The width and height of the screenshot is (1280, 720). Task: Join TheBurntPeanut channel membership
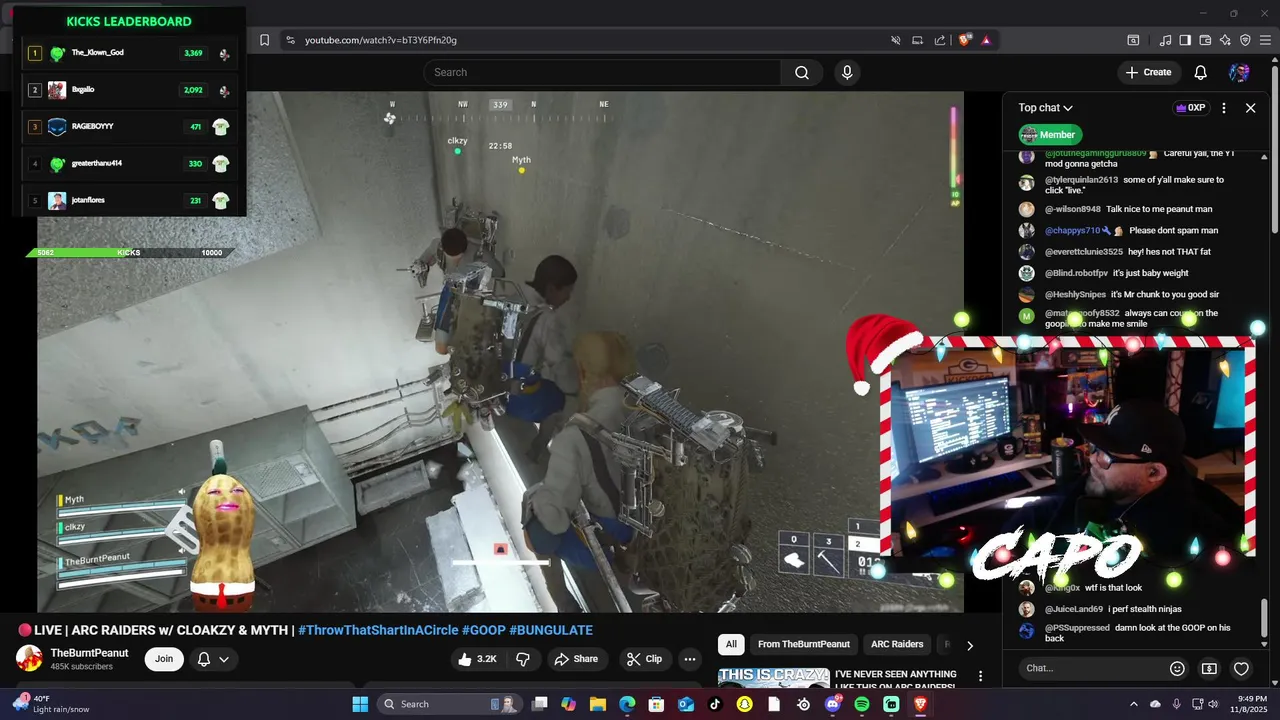tap(164, 659)
